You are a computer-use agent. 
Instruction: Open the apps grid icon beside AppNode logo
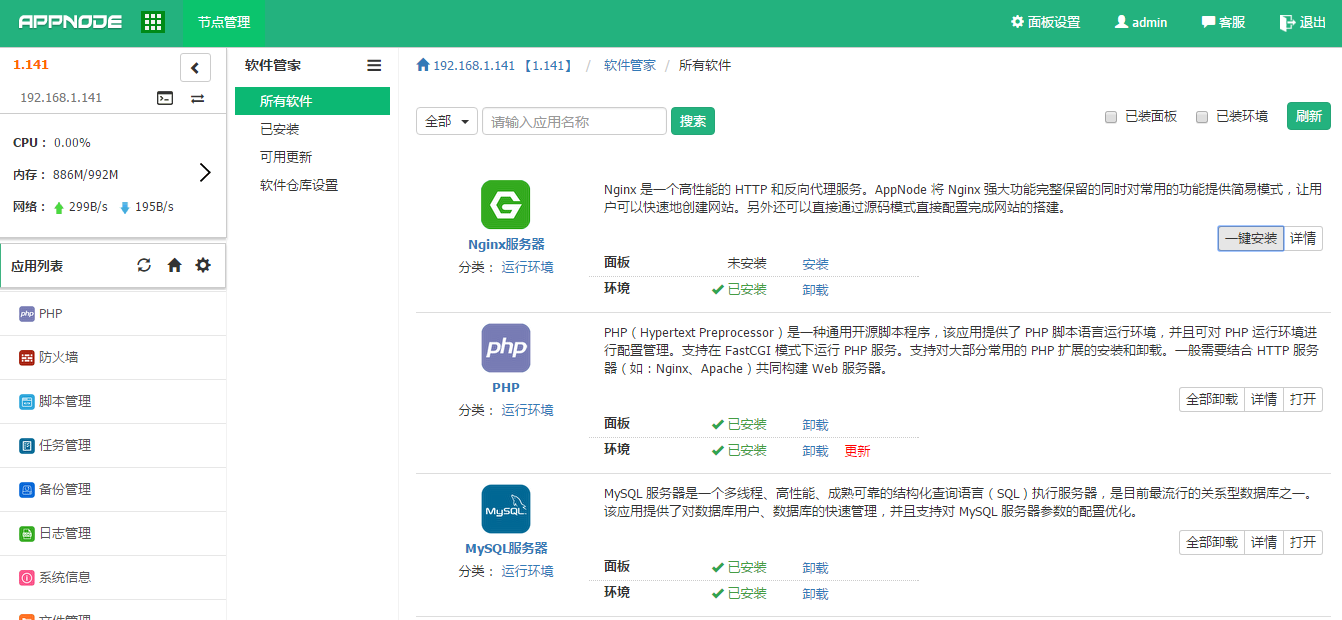coord(153,22)
